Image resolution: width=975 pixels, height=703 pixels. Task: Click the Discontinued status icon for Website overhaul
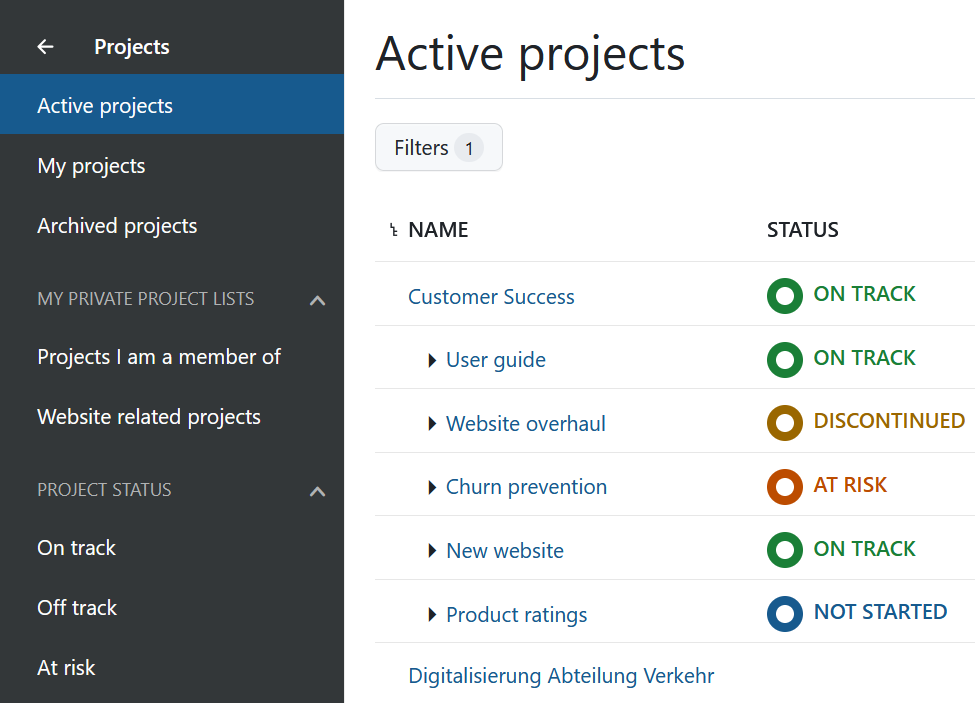click(784, 423)
